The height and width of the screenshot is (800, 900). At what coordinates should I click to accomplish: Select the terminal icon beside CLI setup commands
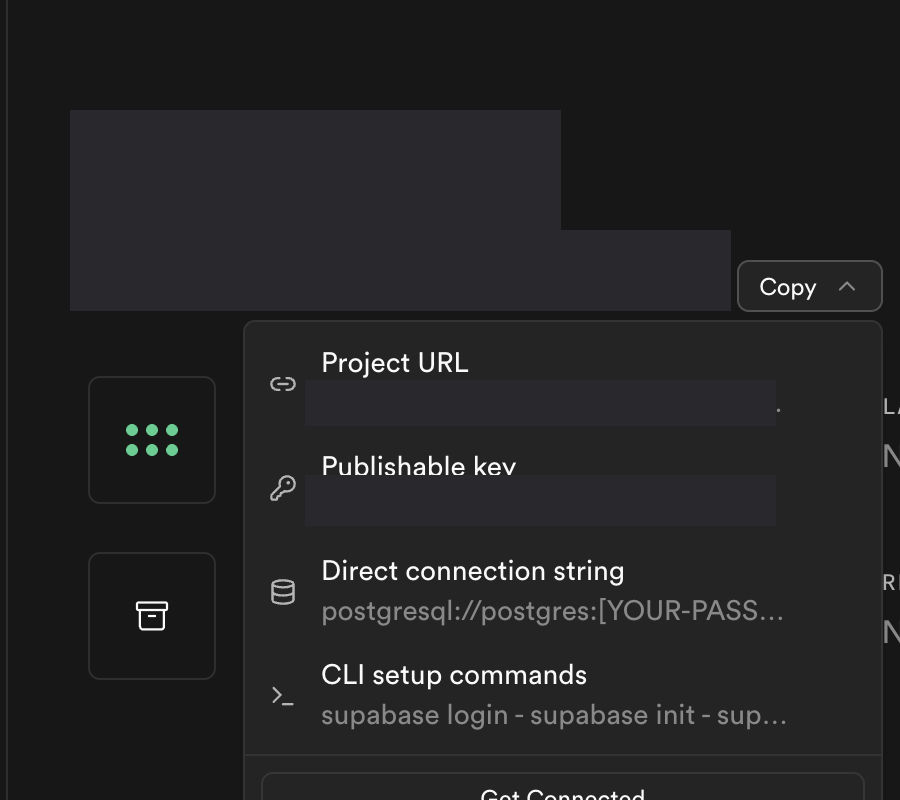point(283,696)
